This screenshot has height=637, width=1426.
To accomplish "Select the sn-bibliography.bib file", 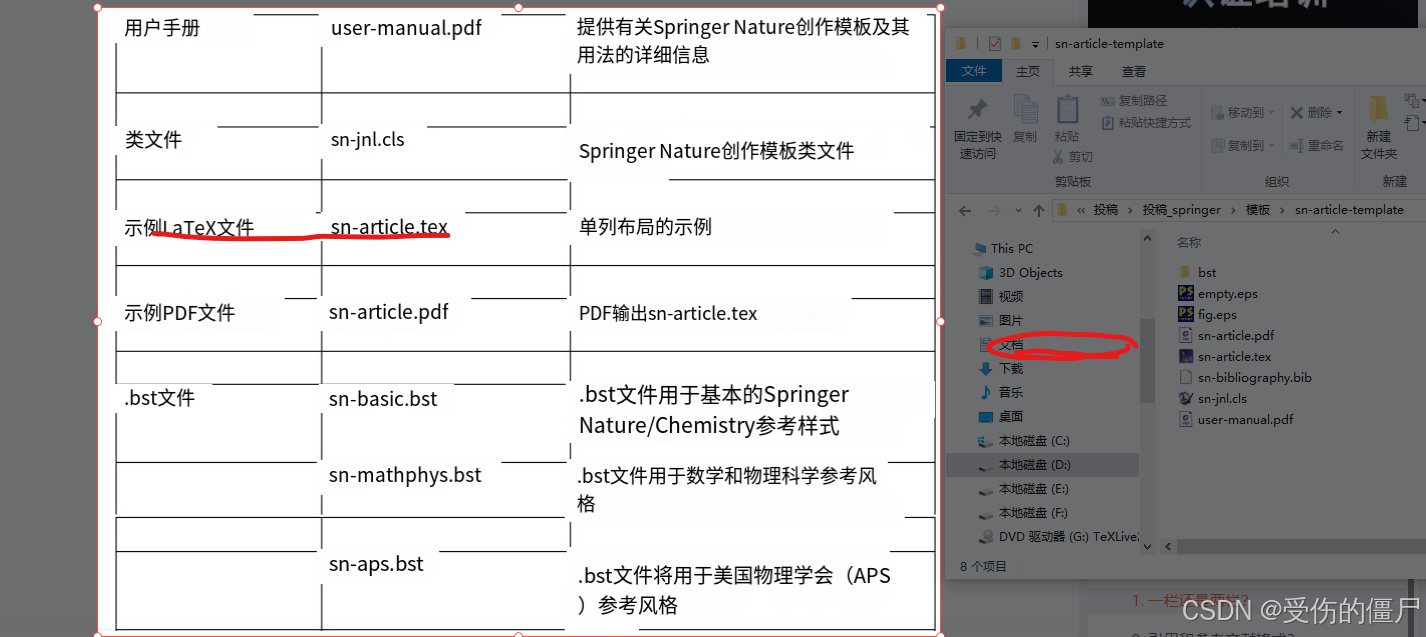I will 1245,378.
